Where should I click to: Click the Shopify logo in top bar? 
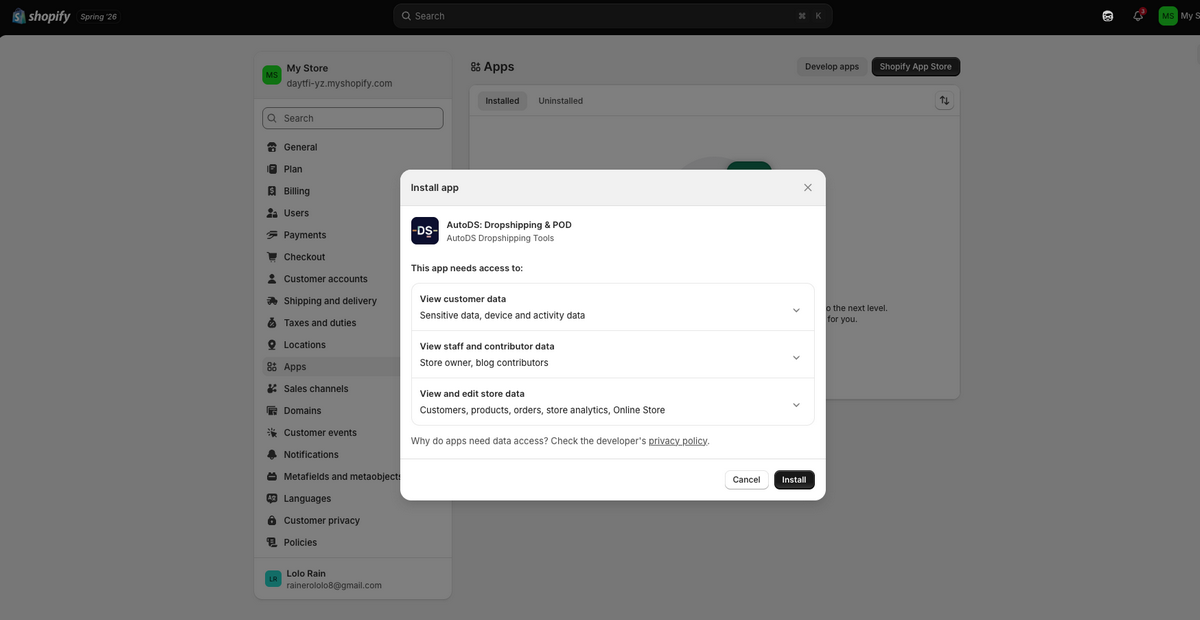tap(41, 16)
